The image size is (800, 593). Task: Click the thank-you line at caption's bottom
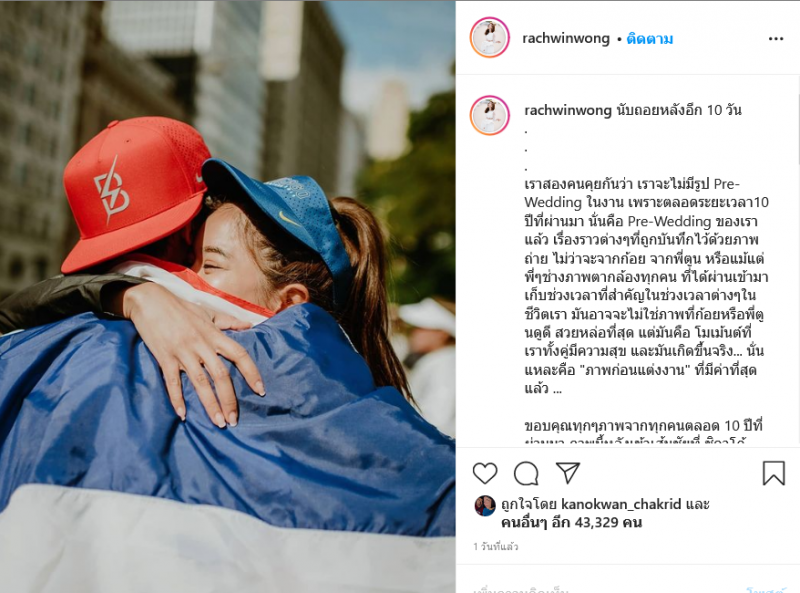pyautogui.click(x=643, y=426)
